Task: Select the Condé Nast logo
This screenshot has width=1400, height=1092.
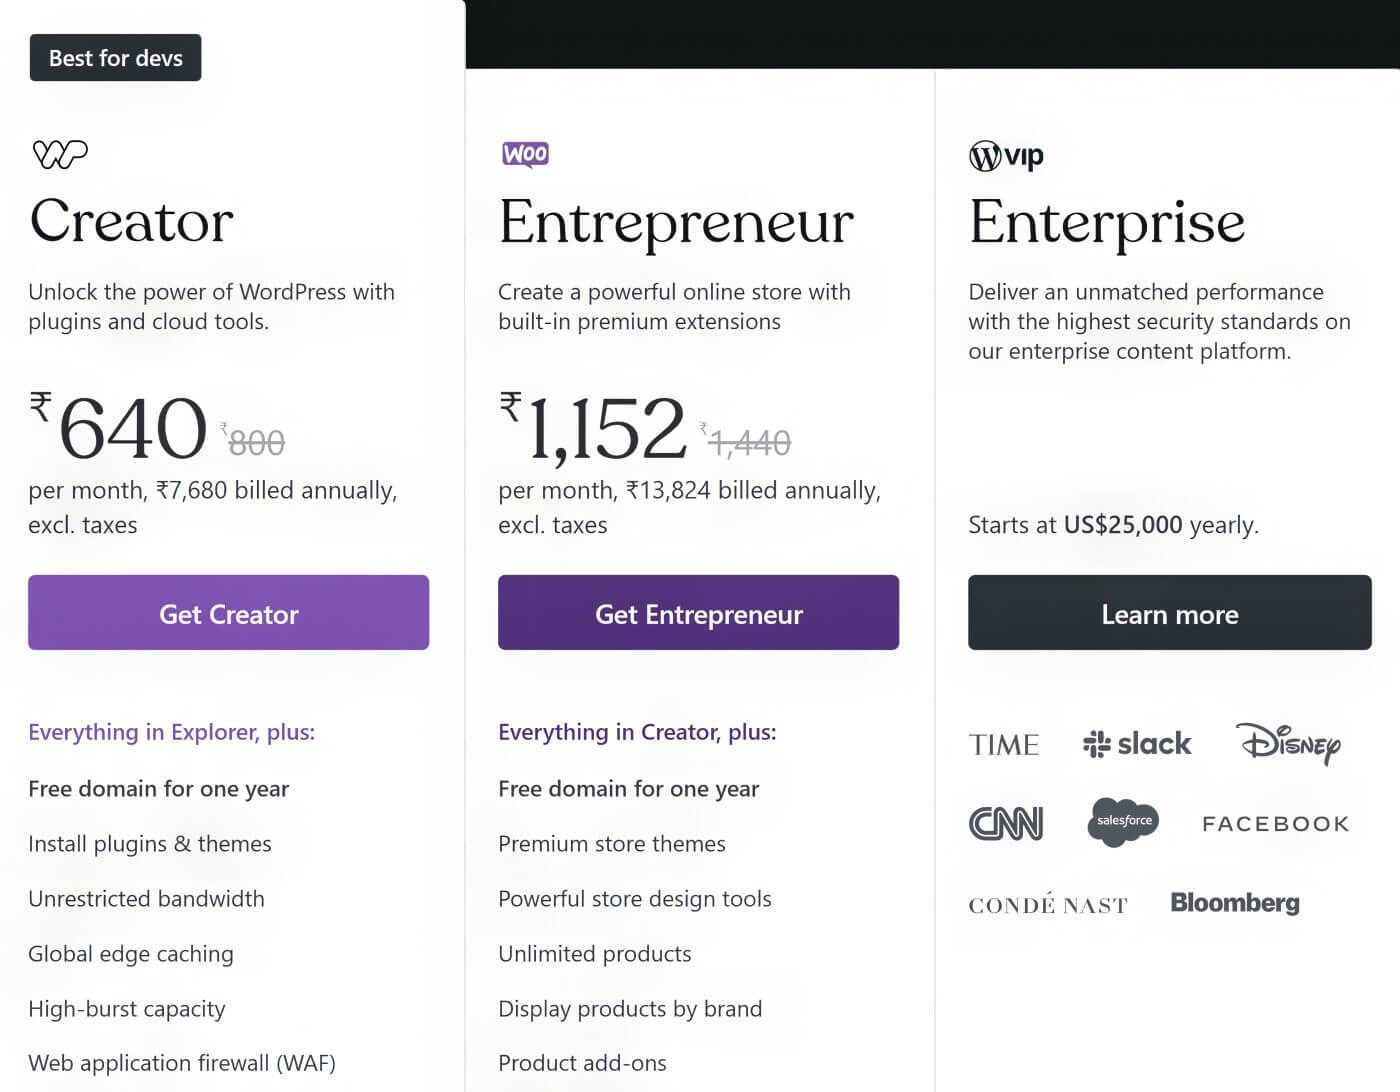Action: pos(1047,904)
